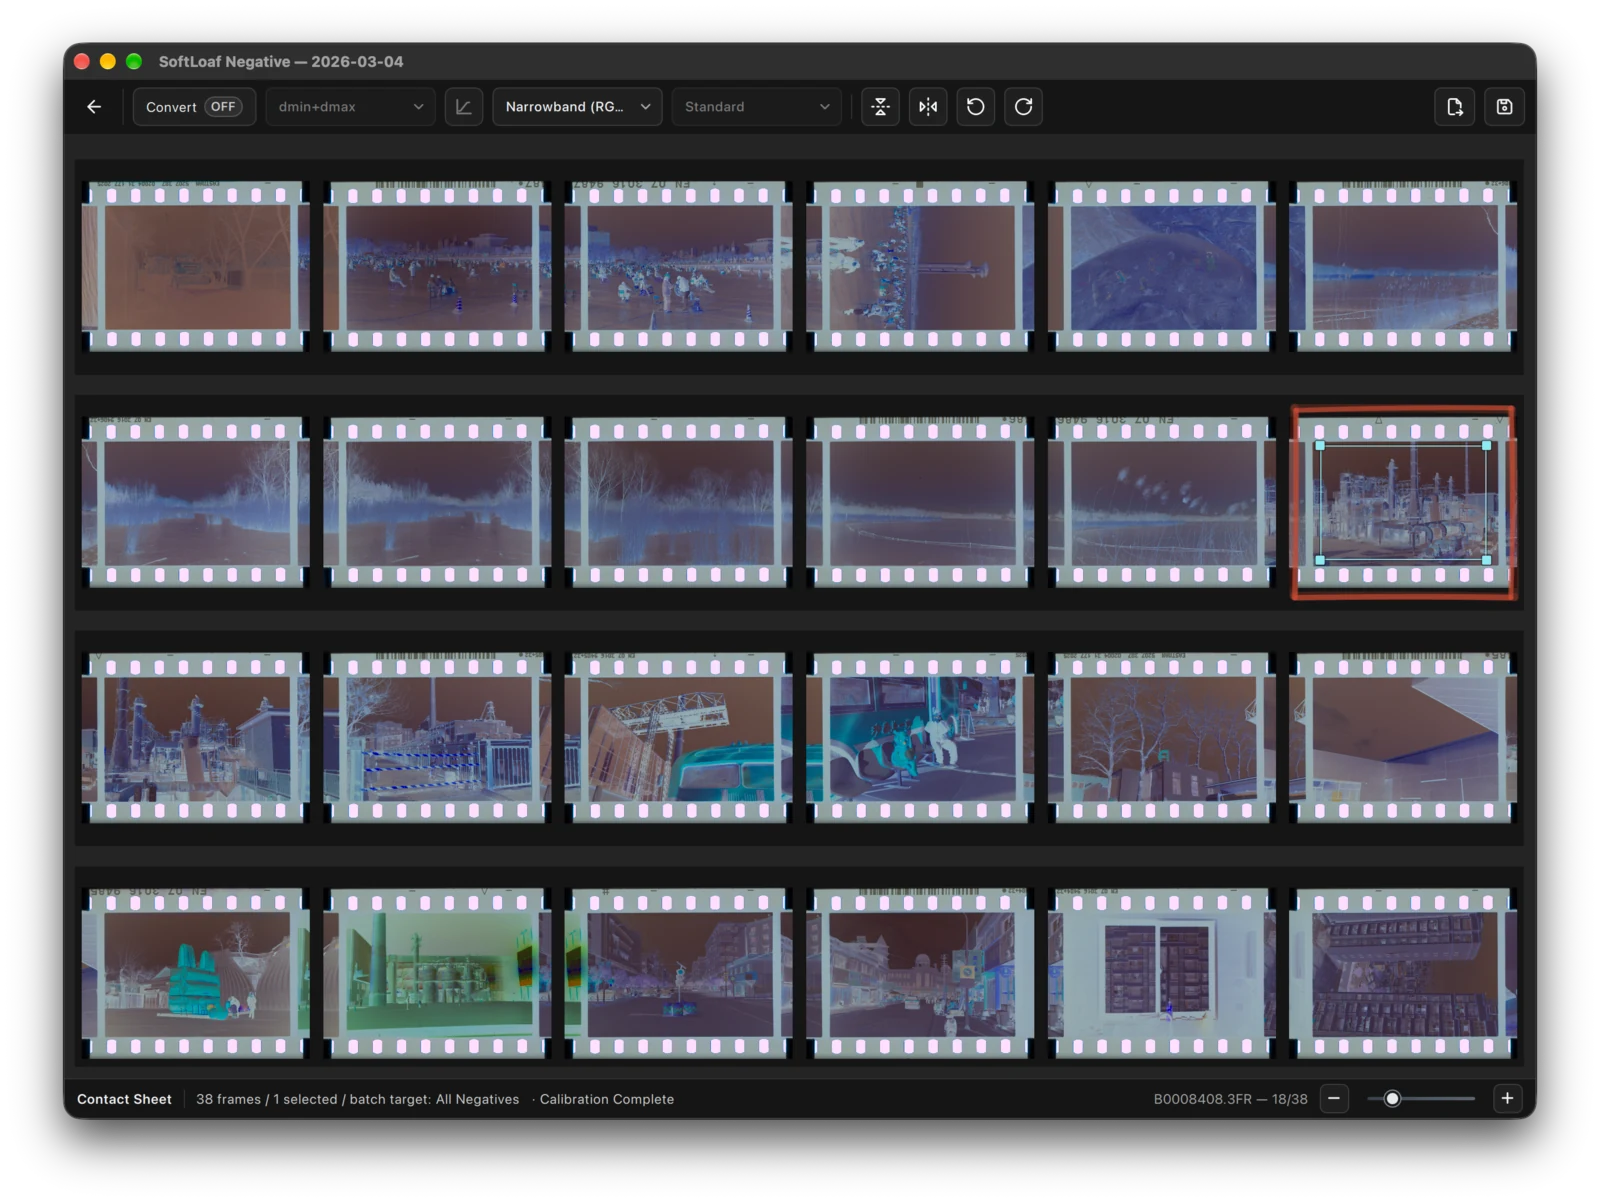Select the bare winter trees frame
The image size is (1600, 1203).
pyautogui.click(x=1162, y=738)
